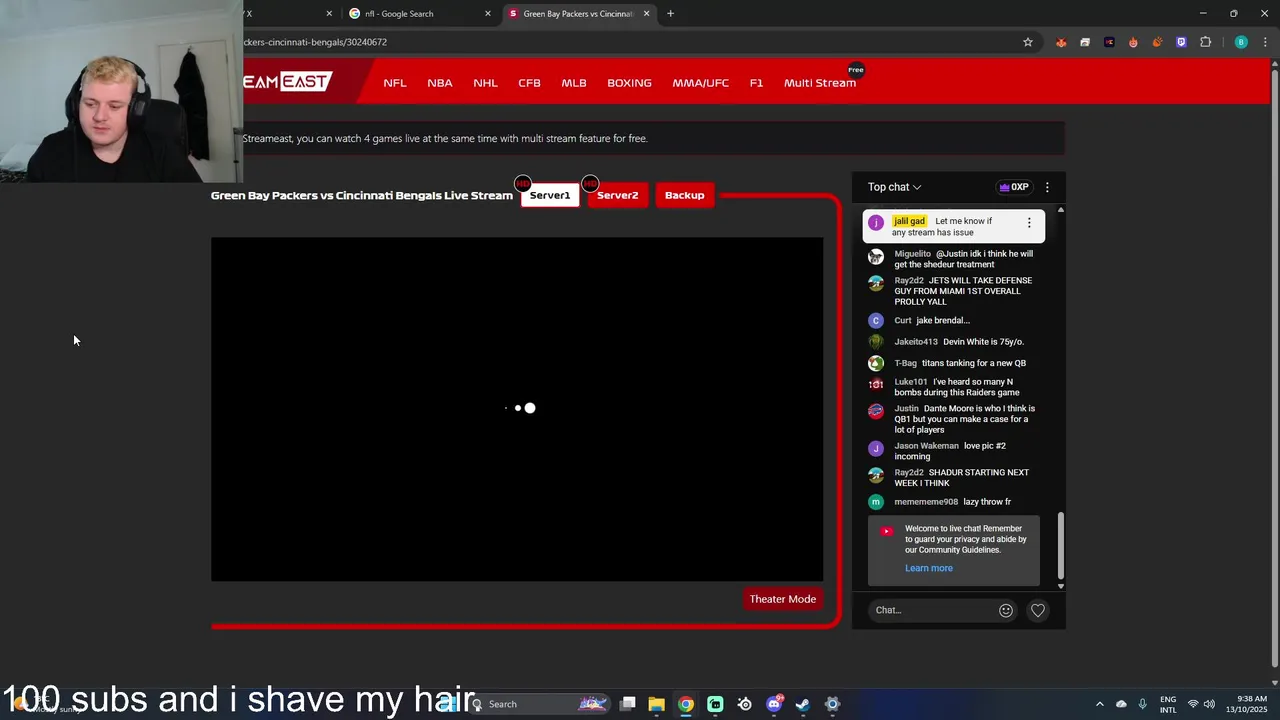Switch to the Backup stream
This screenshot has height=720, width=1280.
click(x=685, y=195)
